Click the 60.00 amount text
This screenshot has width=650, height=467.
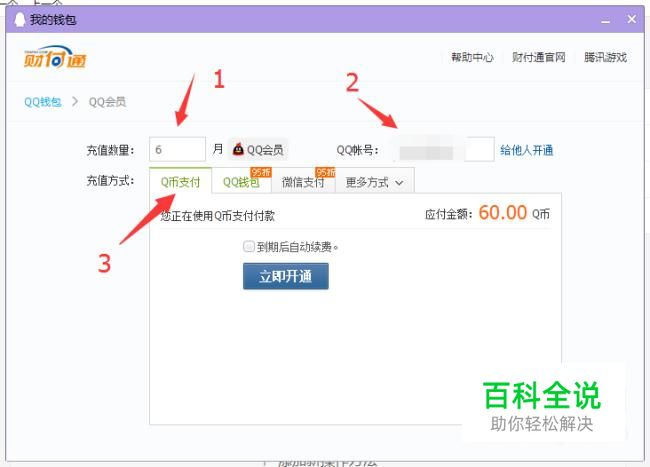503,213
